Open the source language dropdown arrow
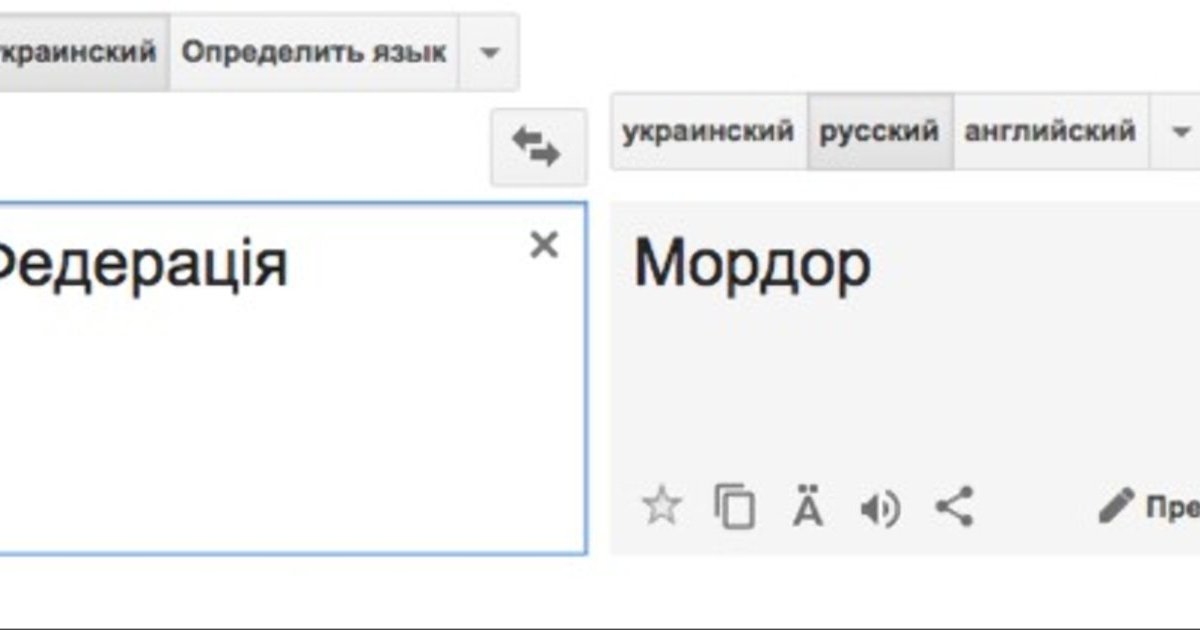The image size is (1200, 630). [x=489, y=52]
